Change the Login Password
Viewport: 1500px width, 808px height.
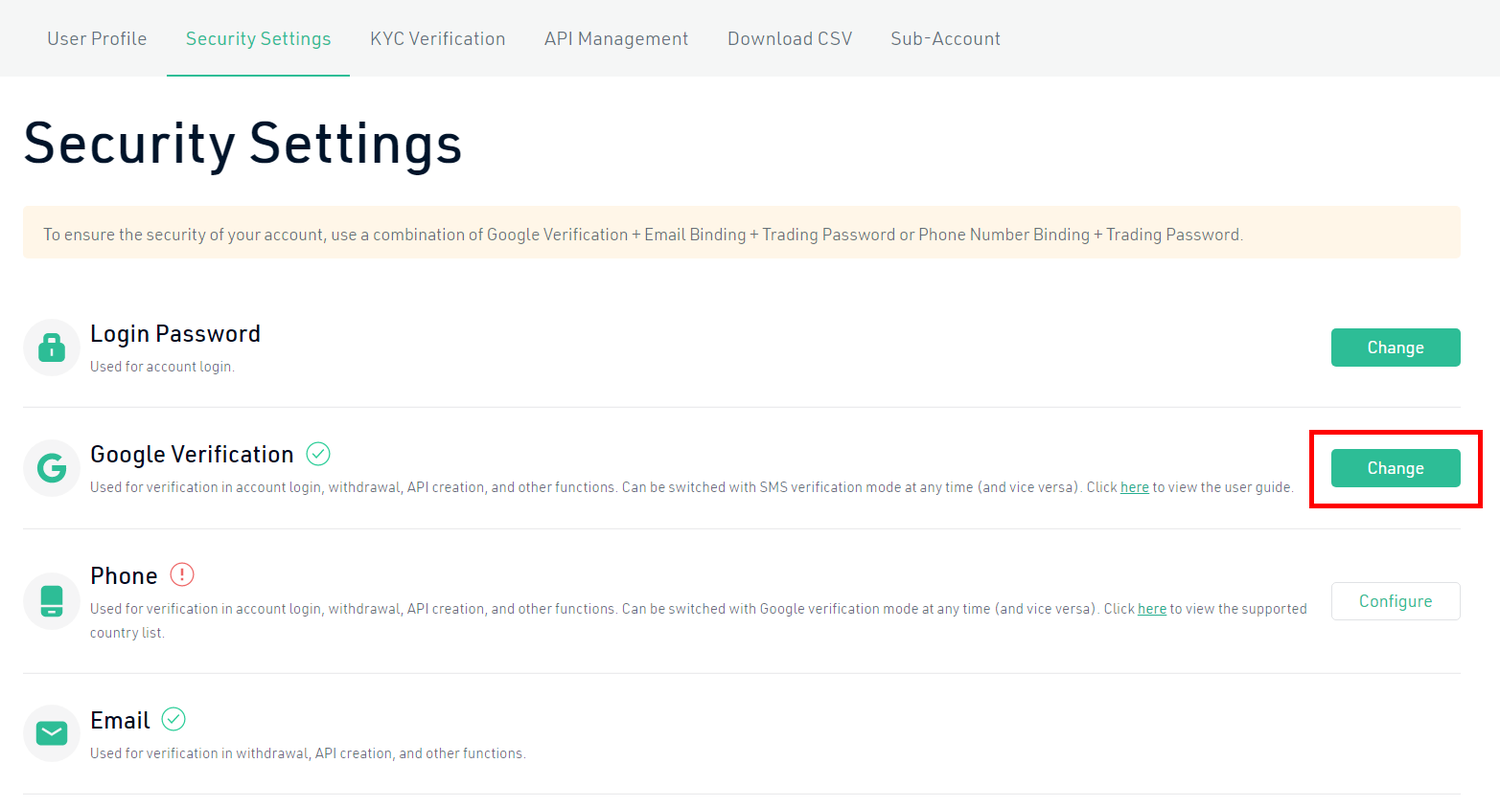tap(1396, 347)
